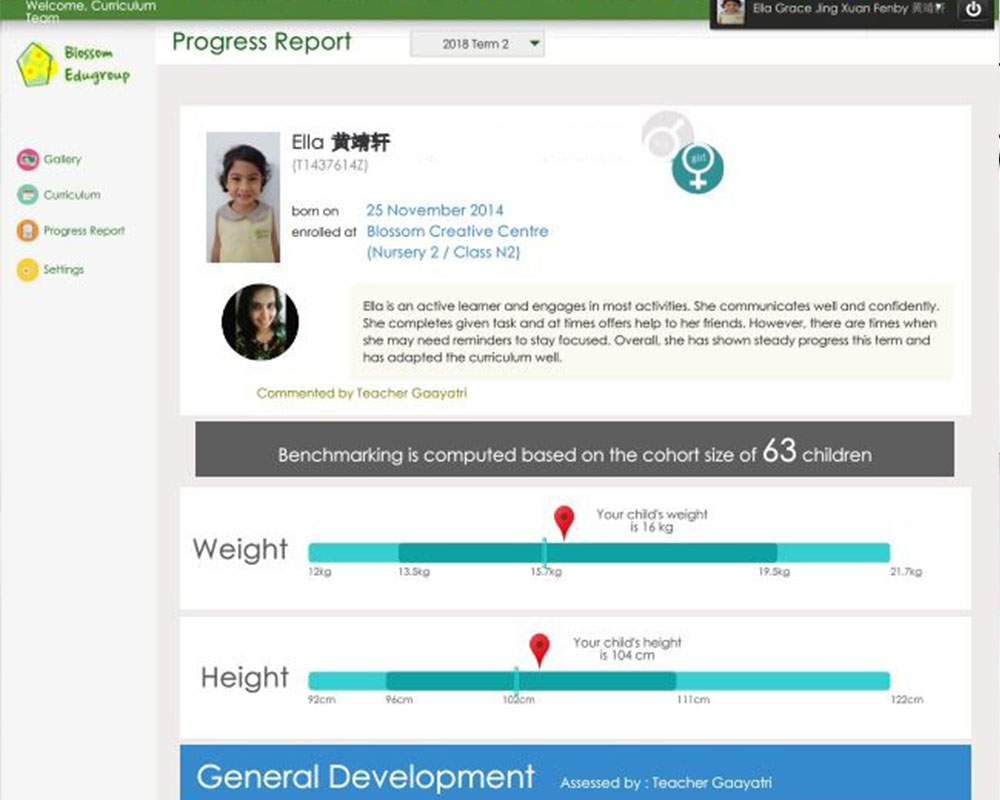This screenshot has height=800, width=1000.
Task: Click the red height marker pin
Action: pos(540,648)
